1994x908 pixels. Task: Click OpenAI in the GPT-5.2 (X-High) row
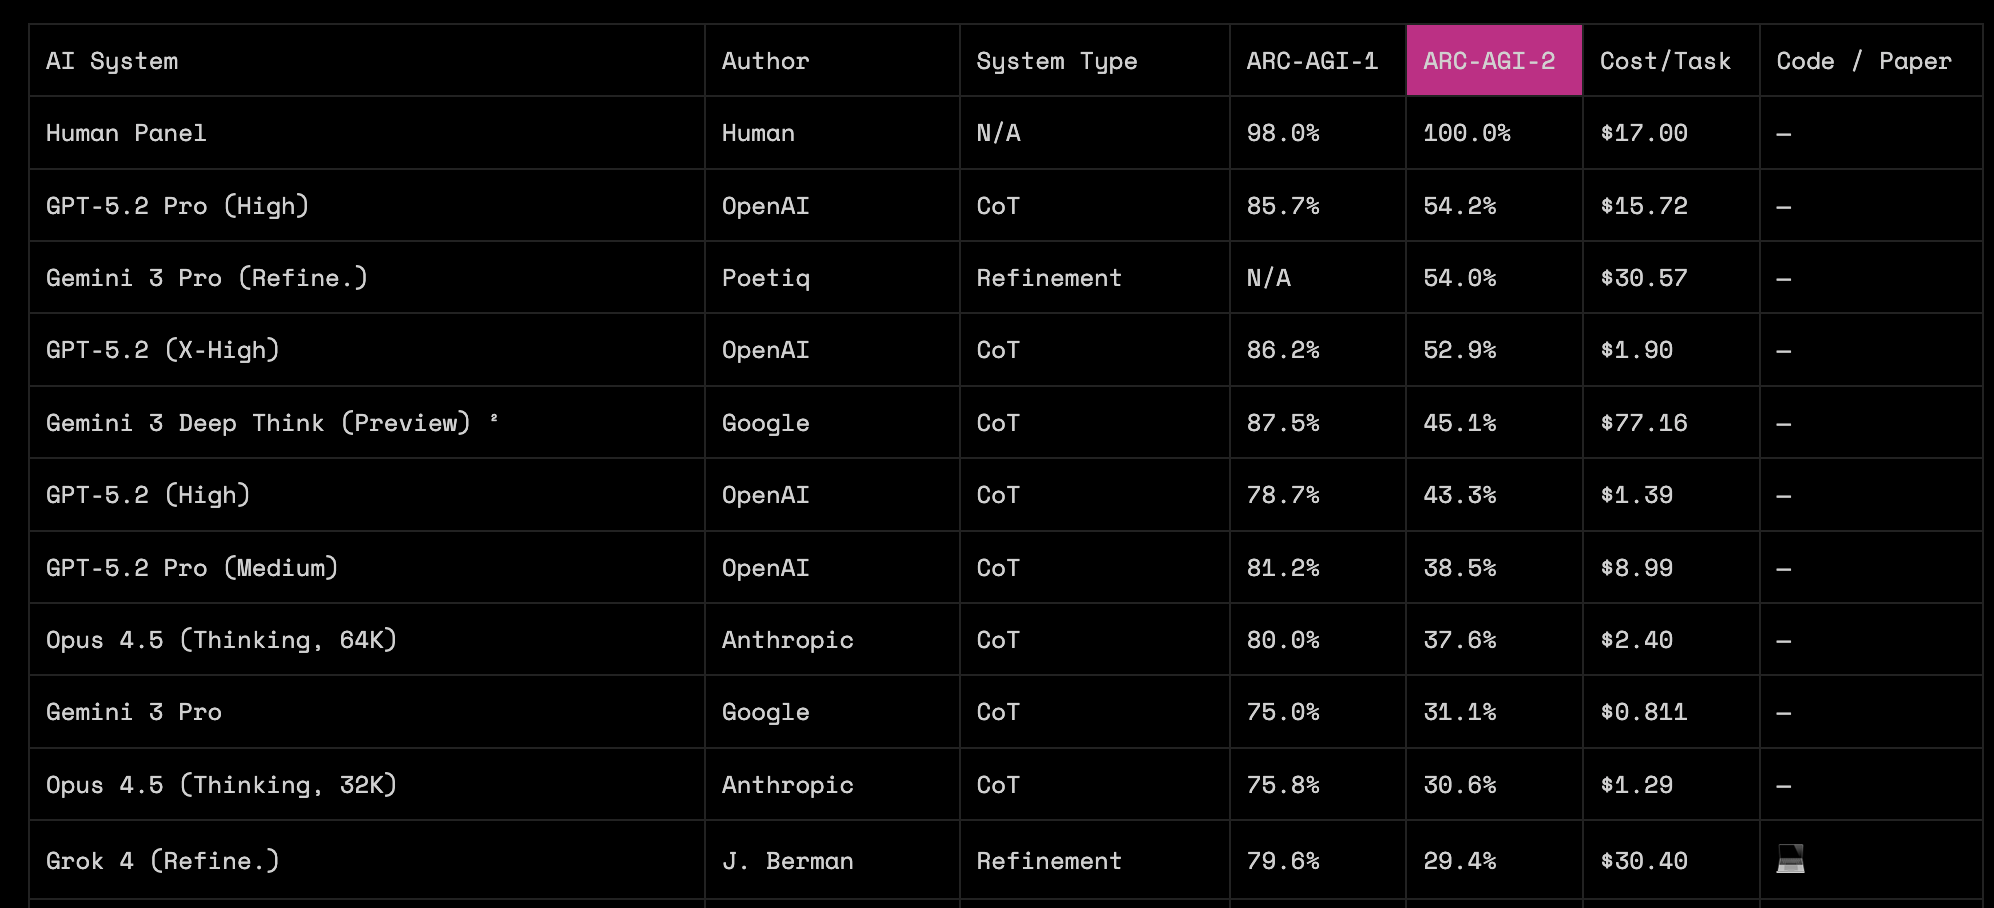tap(765, 350)
